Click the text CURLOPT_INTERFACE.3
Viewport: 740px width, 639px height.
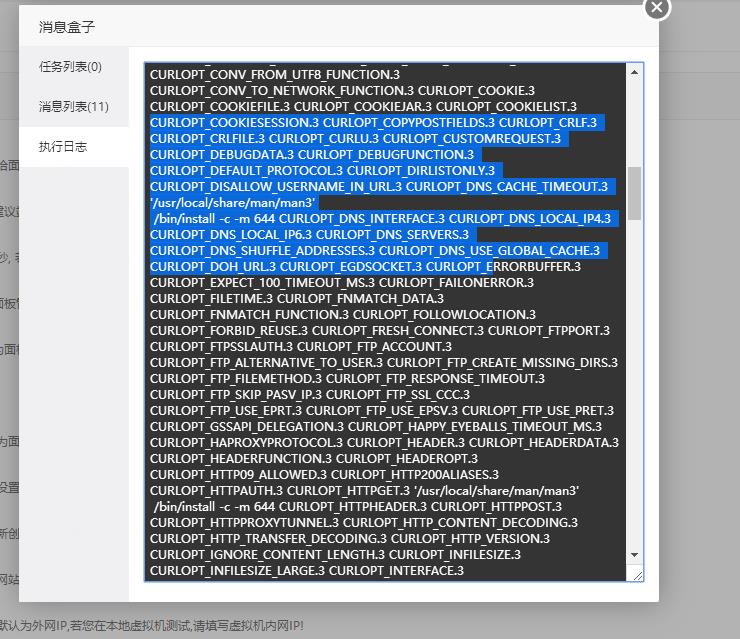(396, 572)
